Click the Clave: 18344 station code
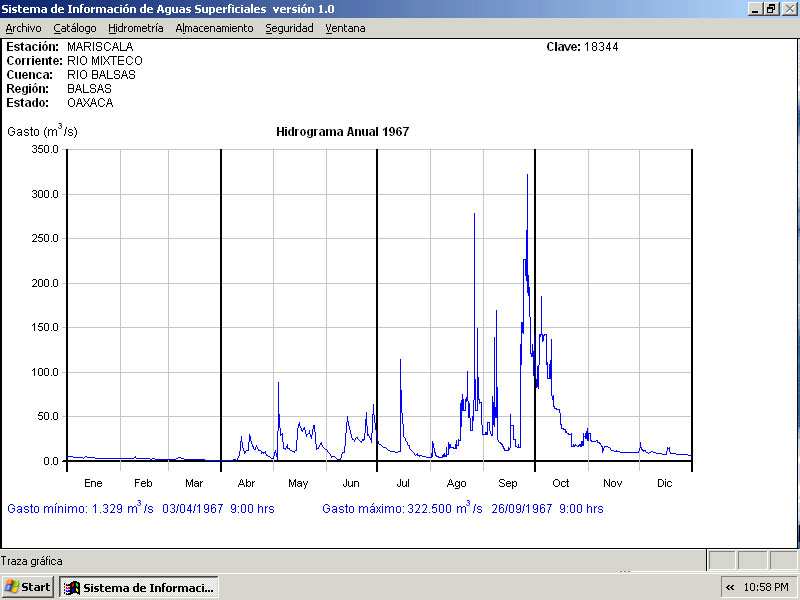Viewport: 800px width, 600px height. pyautogui.click(x=582, y=47)
